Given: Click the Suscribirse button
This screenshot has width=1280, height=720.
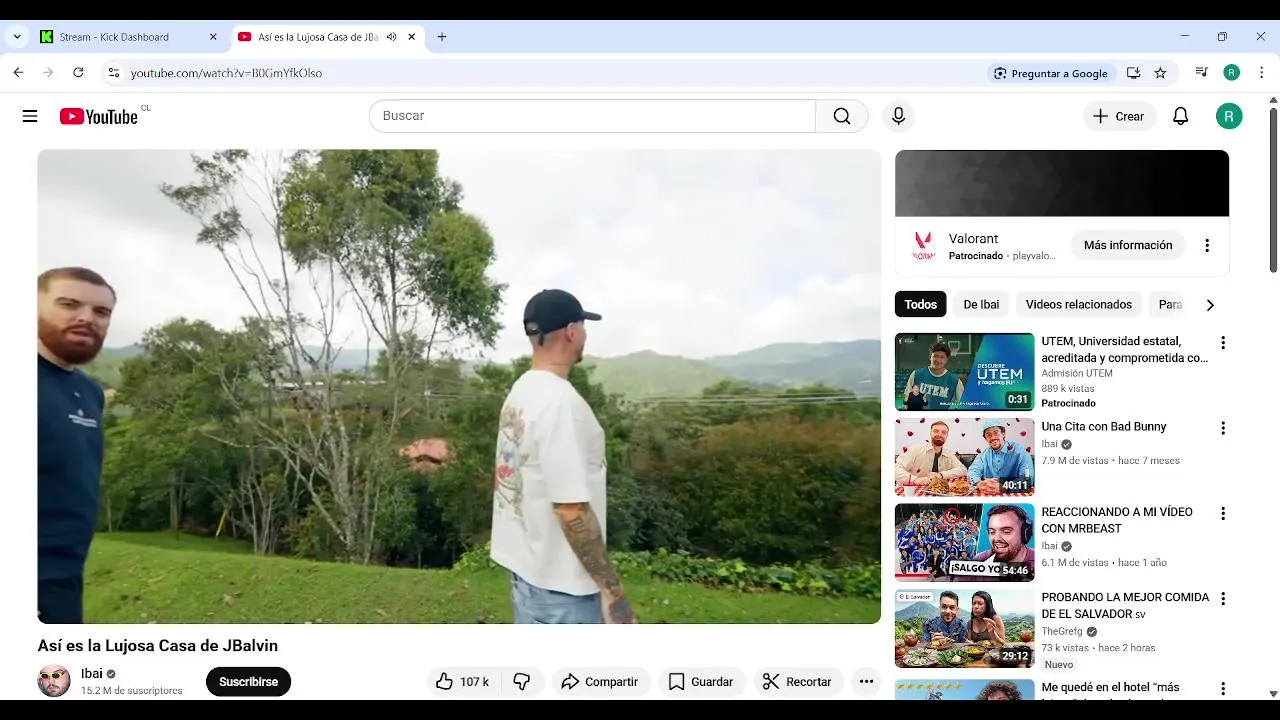Looking at the screenshot, I should coord(248,682).
